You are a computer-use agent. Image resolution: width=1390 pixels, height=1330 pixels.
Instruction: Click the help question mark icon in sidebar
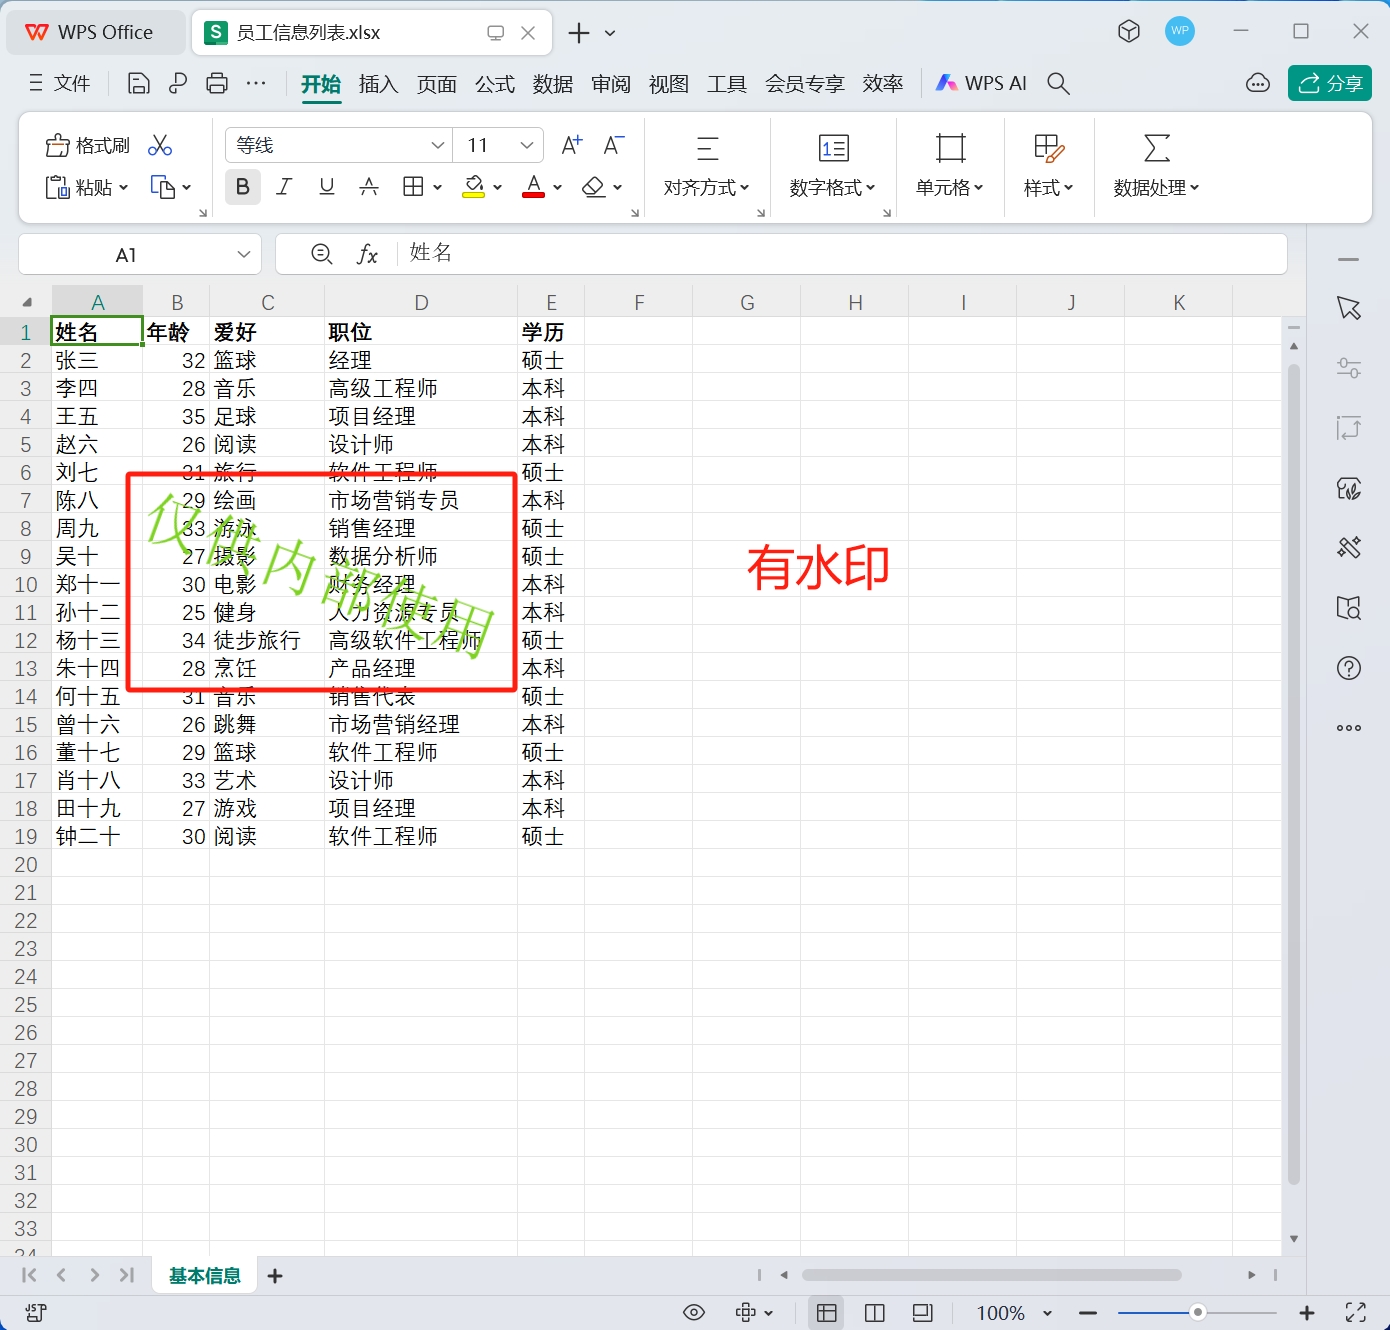click(1349, 668)
